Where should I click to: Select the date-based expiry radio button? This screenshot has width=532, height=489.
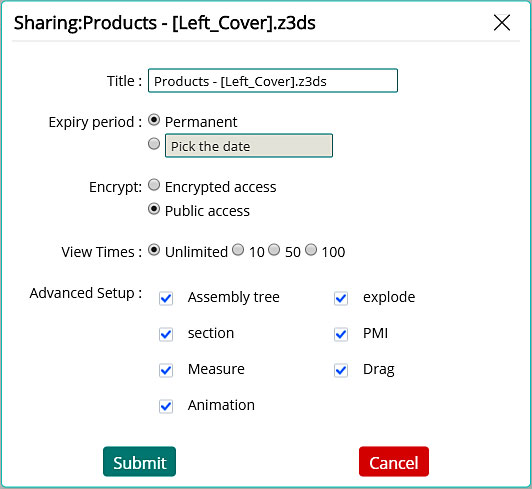[154, 144]
